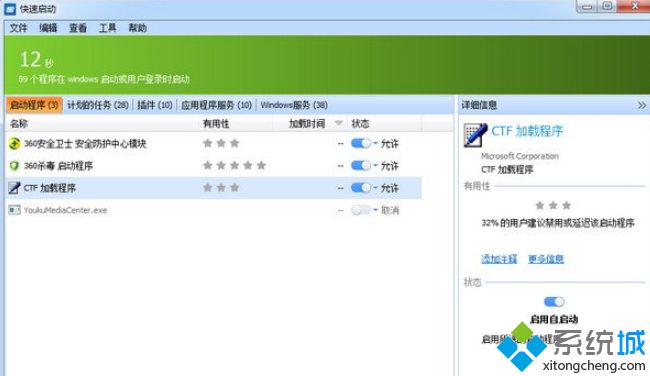Image resolution: width=650 pixels, height=376 pixels.
Task: Open the 查看 menu
Action: coord(78,28)
